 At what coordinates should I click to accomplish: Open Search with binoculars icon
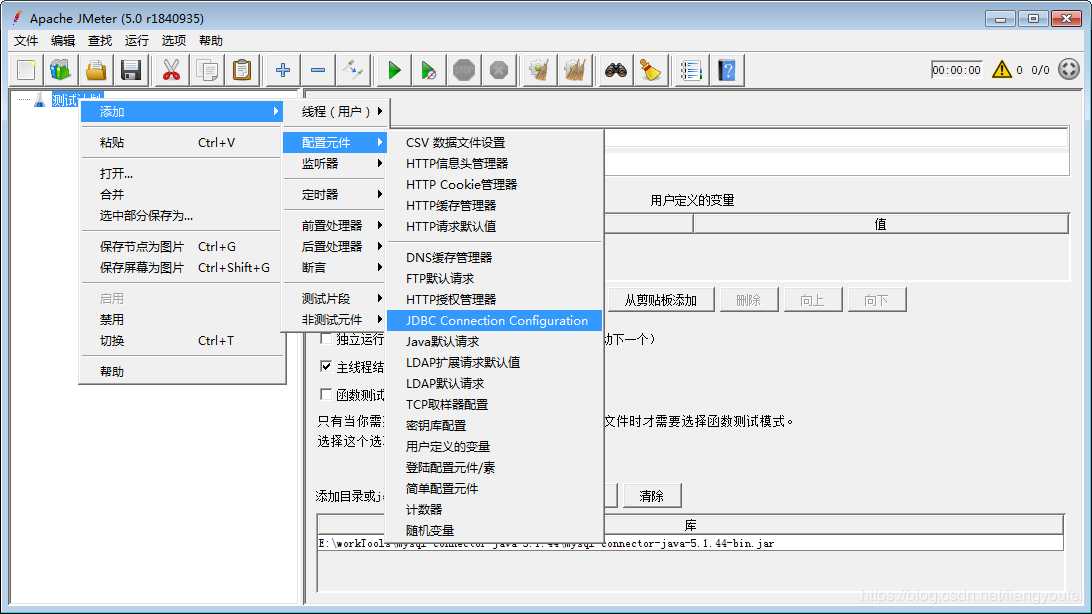pos(616,70)
